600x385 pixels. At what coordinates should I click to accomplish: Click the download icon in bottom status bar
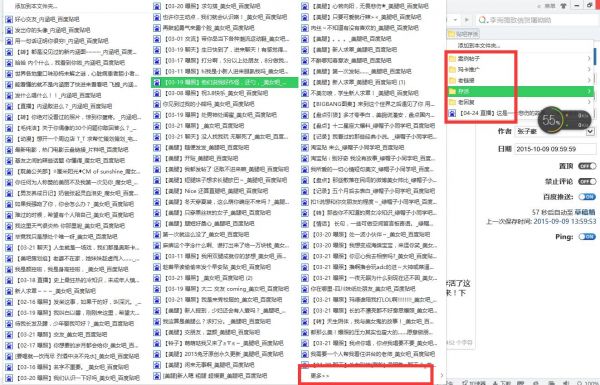coord(495,382)
